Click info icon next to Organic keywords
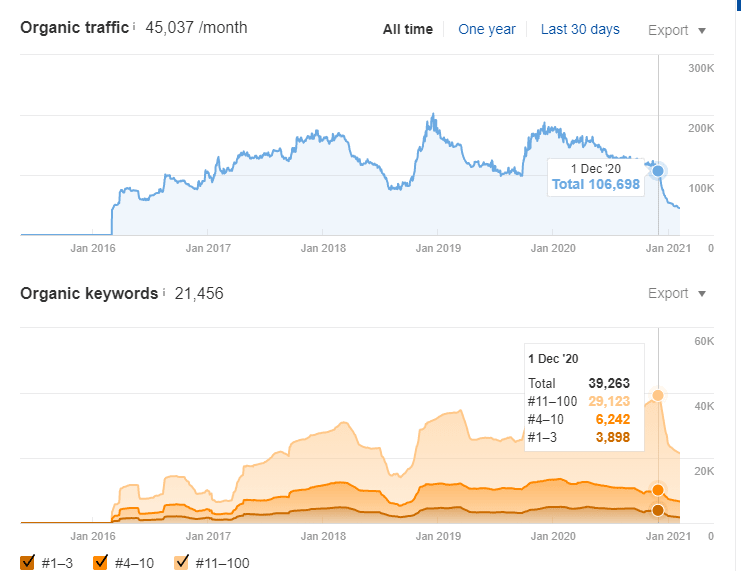 pos(164,293)
